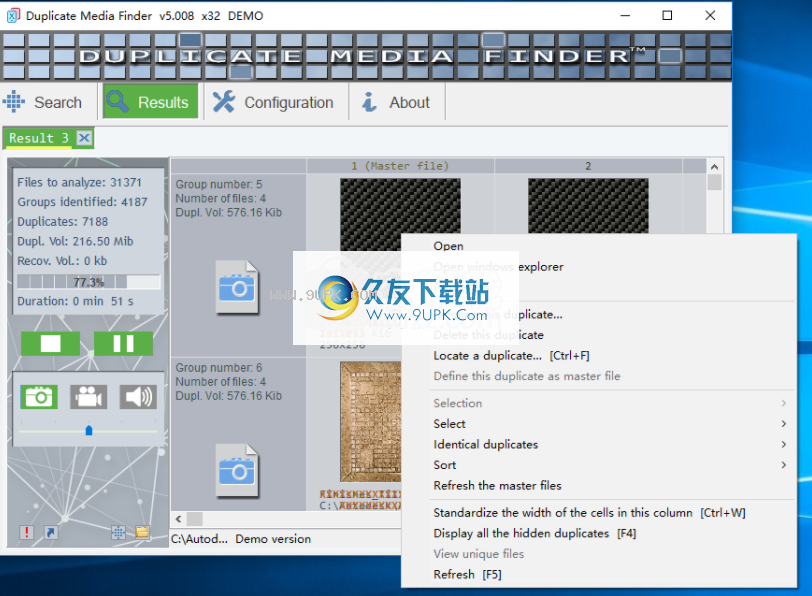812x596 pixels.
Task: Click 'Duration: 0 min 51 s' text
Action: pos(76,301)
